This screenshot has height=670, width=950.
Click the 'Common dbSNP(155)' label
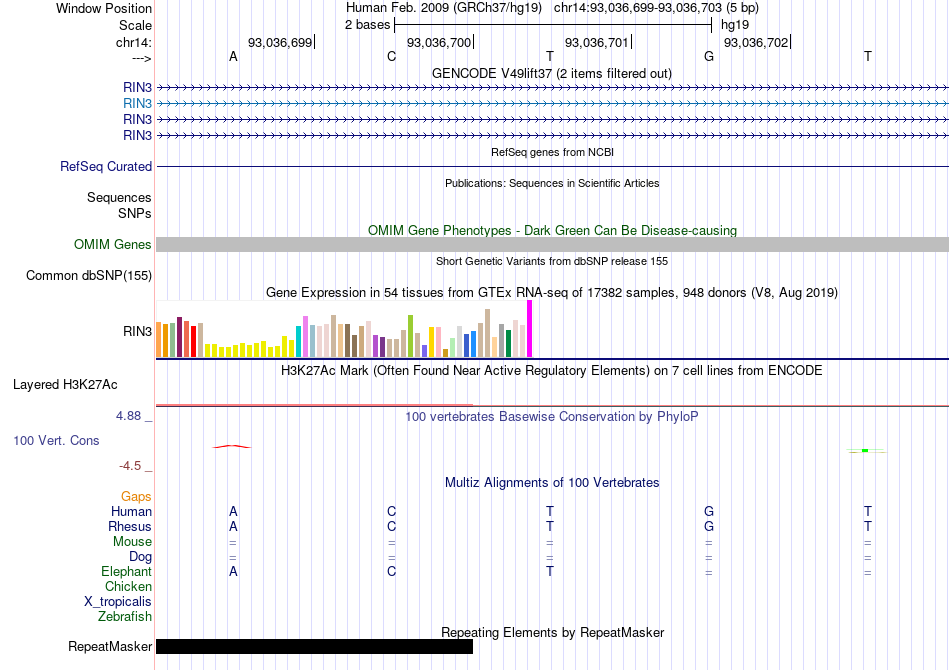point(89,276)
